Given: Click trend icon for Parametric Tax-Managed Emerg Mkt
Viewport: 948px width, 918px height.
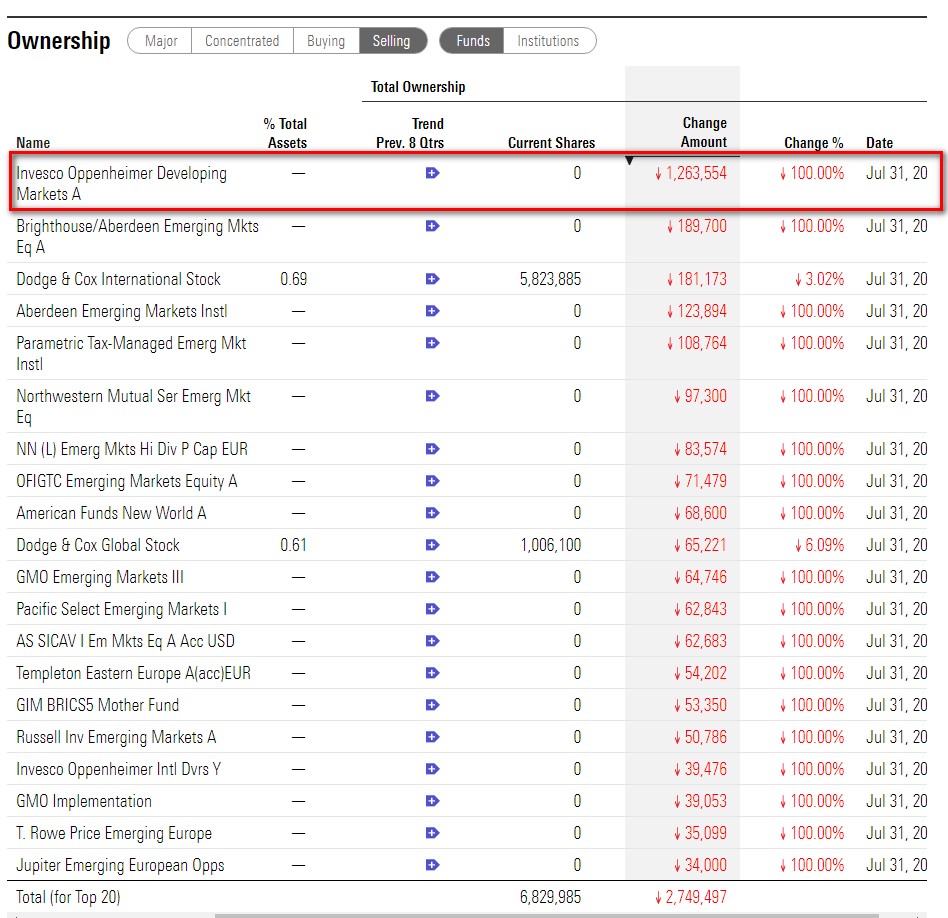Looking at the screenshot, I should pyautogui.click(x=432, y=343).
